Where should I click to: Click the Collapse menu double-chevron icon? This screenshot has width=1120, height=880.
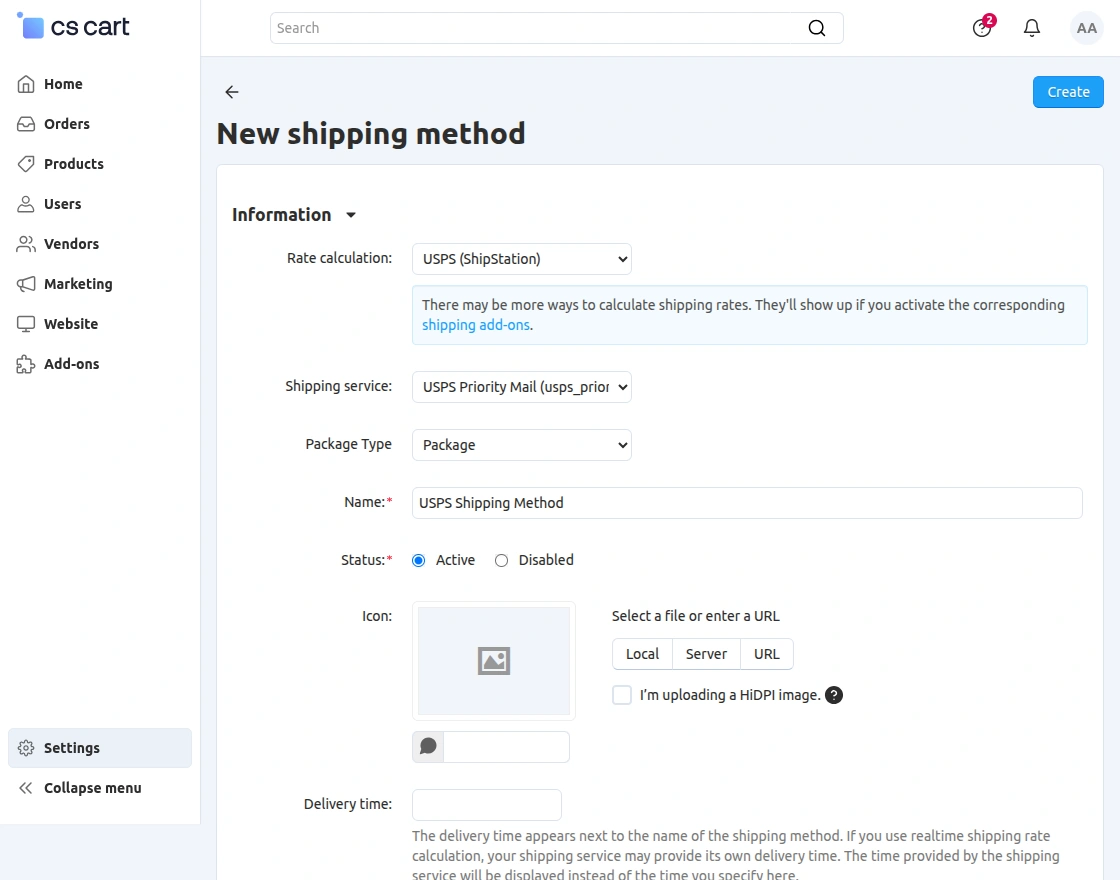click(26, 788)
